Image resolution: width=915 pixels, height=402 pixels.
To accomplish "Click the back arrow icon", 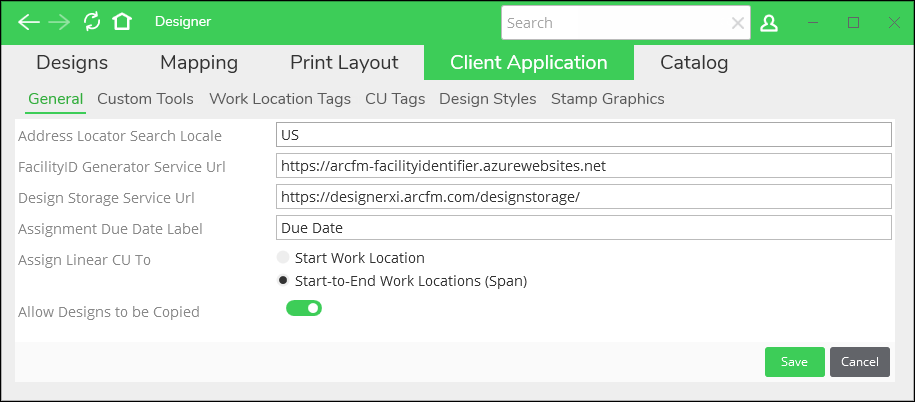I will 29,22.
